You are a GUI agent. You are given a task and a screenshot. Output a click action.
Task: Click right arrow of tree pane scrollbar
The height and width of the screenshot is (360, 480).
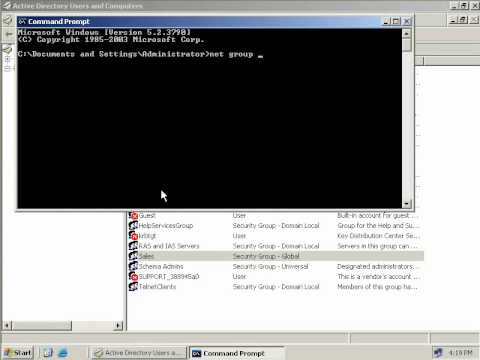(x=118, y=325)
